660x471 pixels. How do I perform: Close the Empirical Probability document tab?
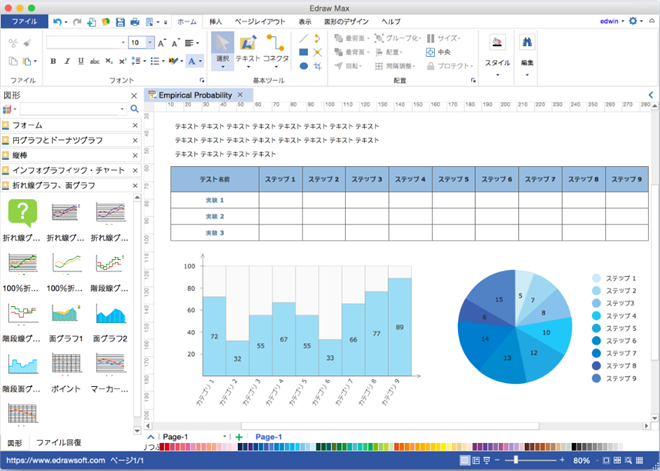(240, 95)
